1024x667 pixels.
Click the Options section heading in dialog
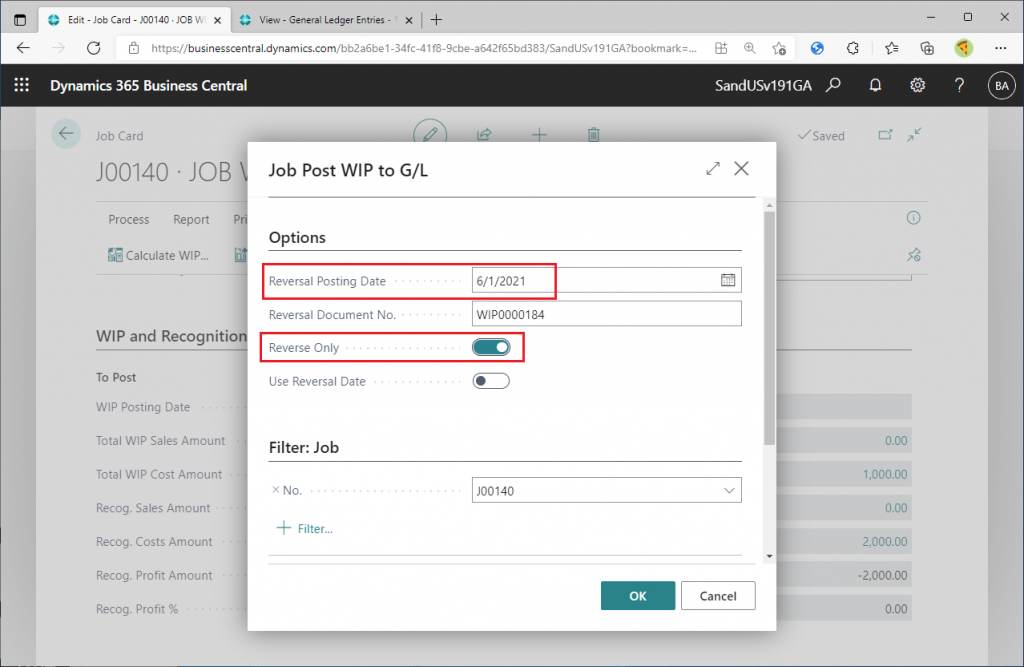pos(297,237)
